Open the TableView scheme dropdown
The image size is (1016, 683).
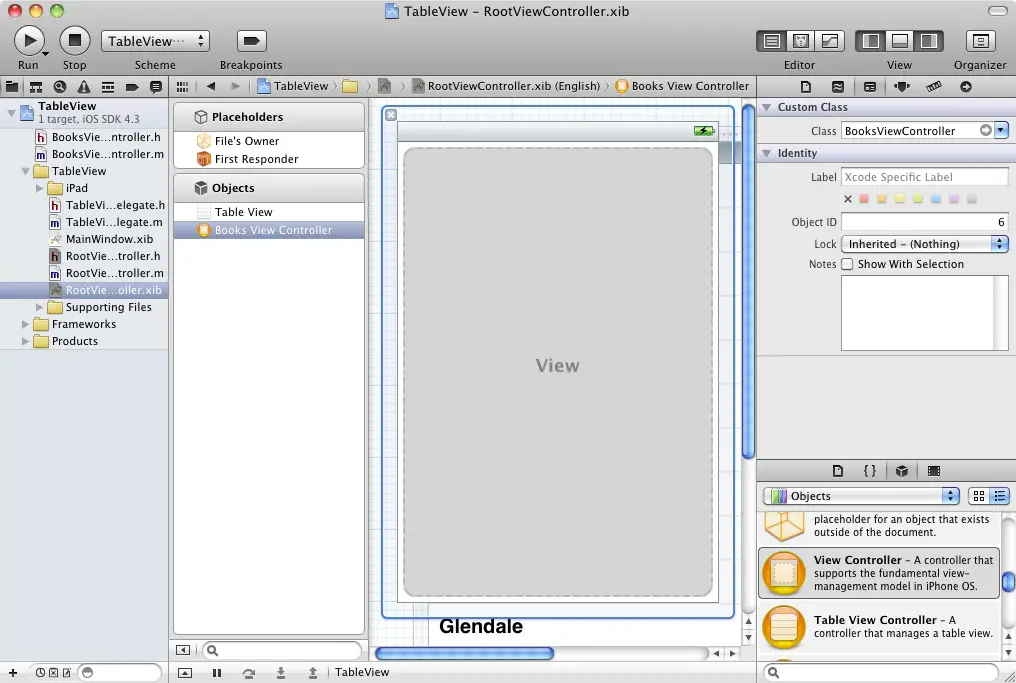coord(155,41)
